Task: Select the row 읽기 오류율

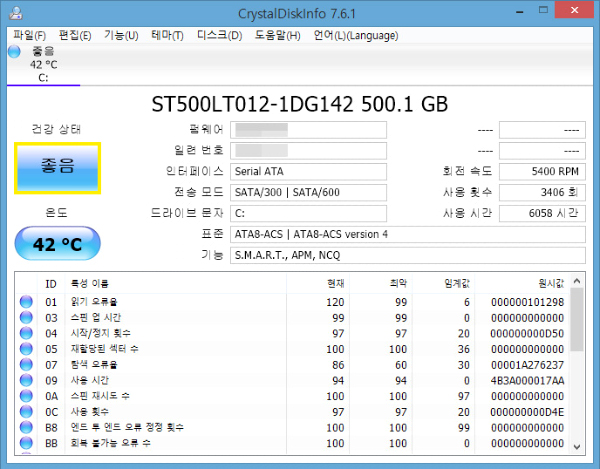Action: pos(293,302)
